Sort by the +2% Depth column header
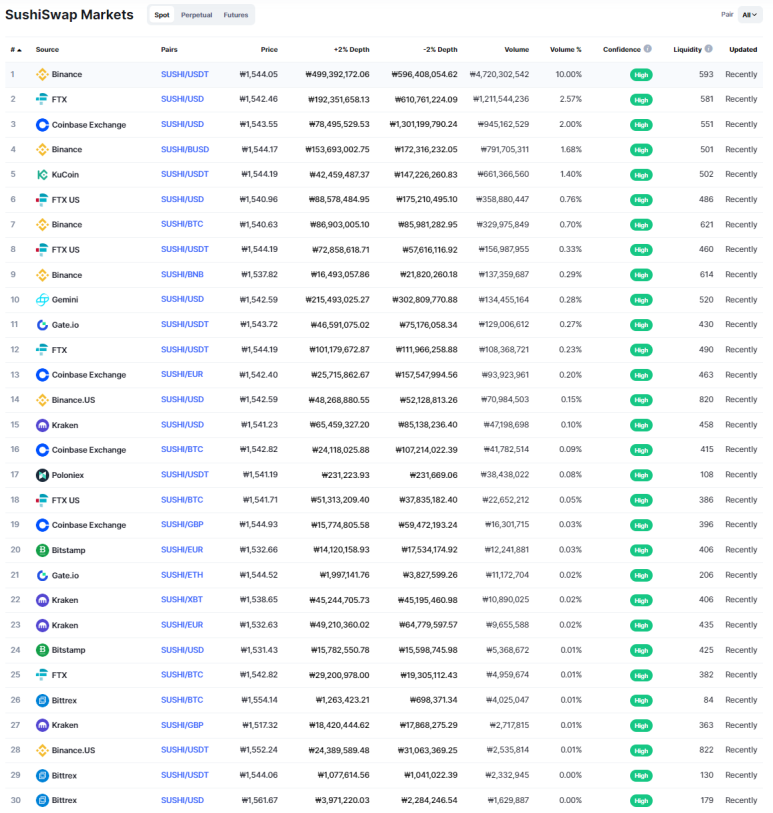The image size is (773, 813). [352, 50]
